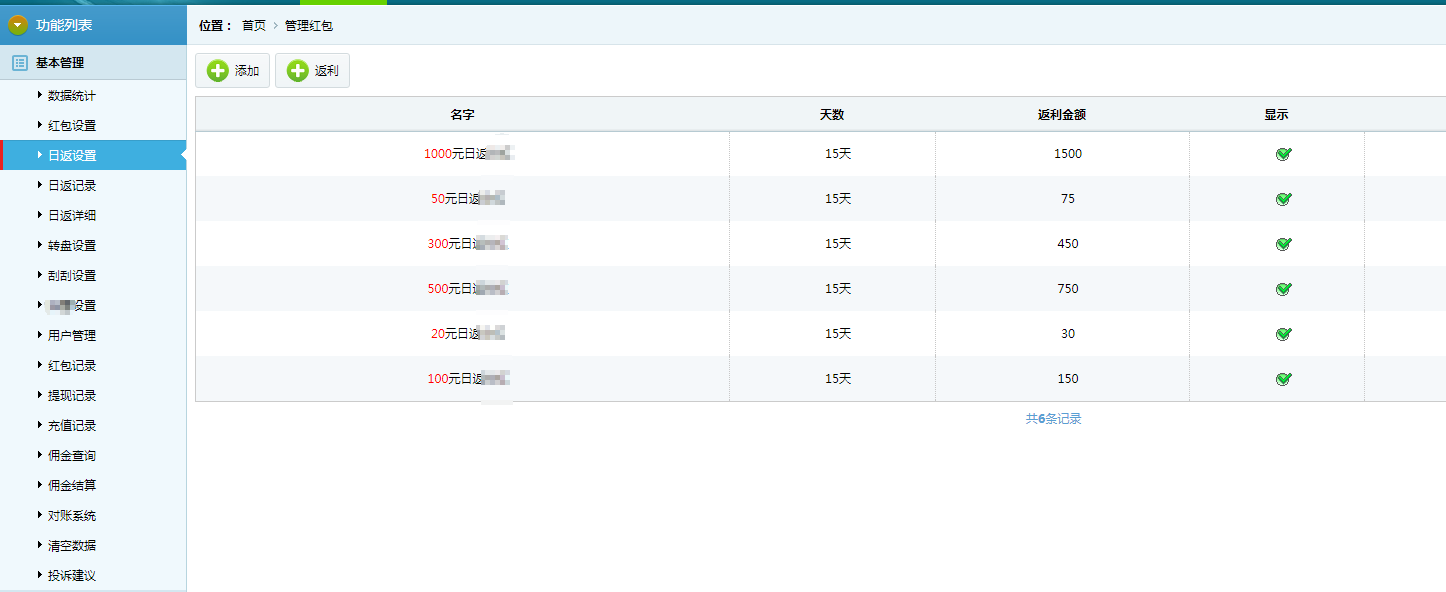Click the 75 rebate amount cell

point(1068,199)
